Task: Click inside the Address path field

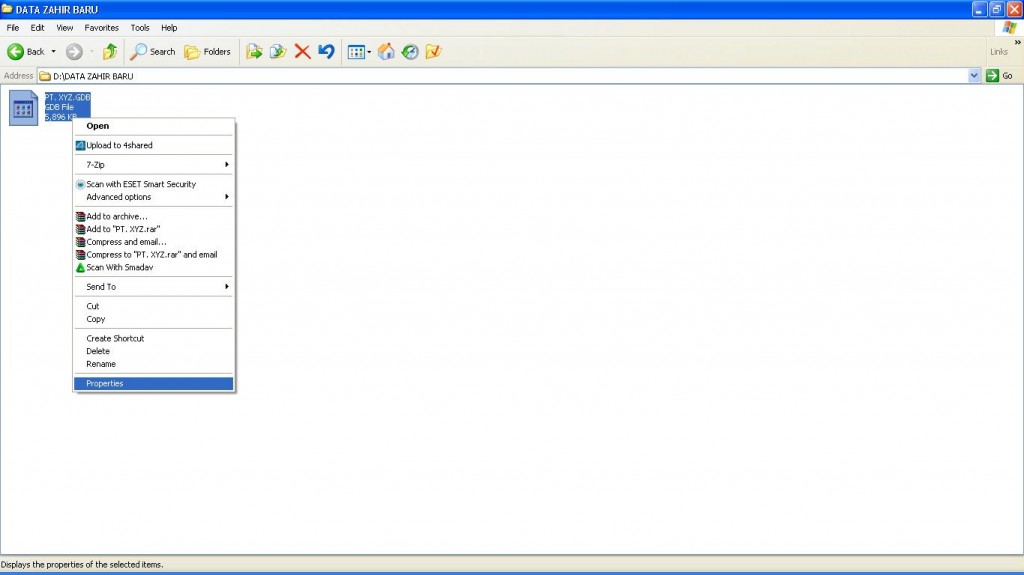Action: click(x=500, y=76)
